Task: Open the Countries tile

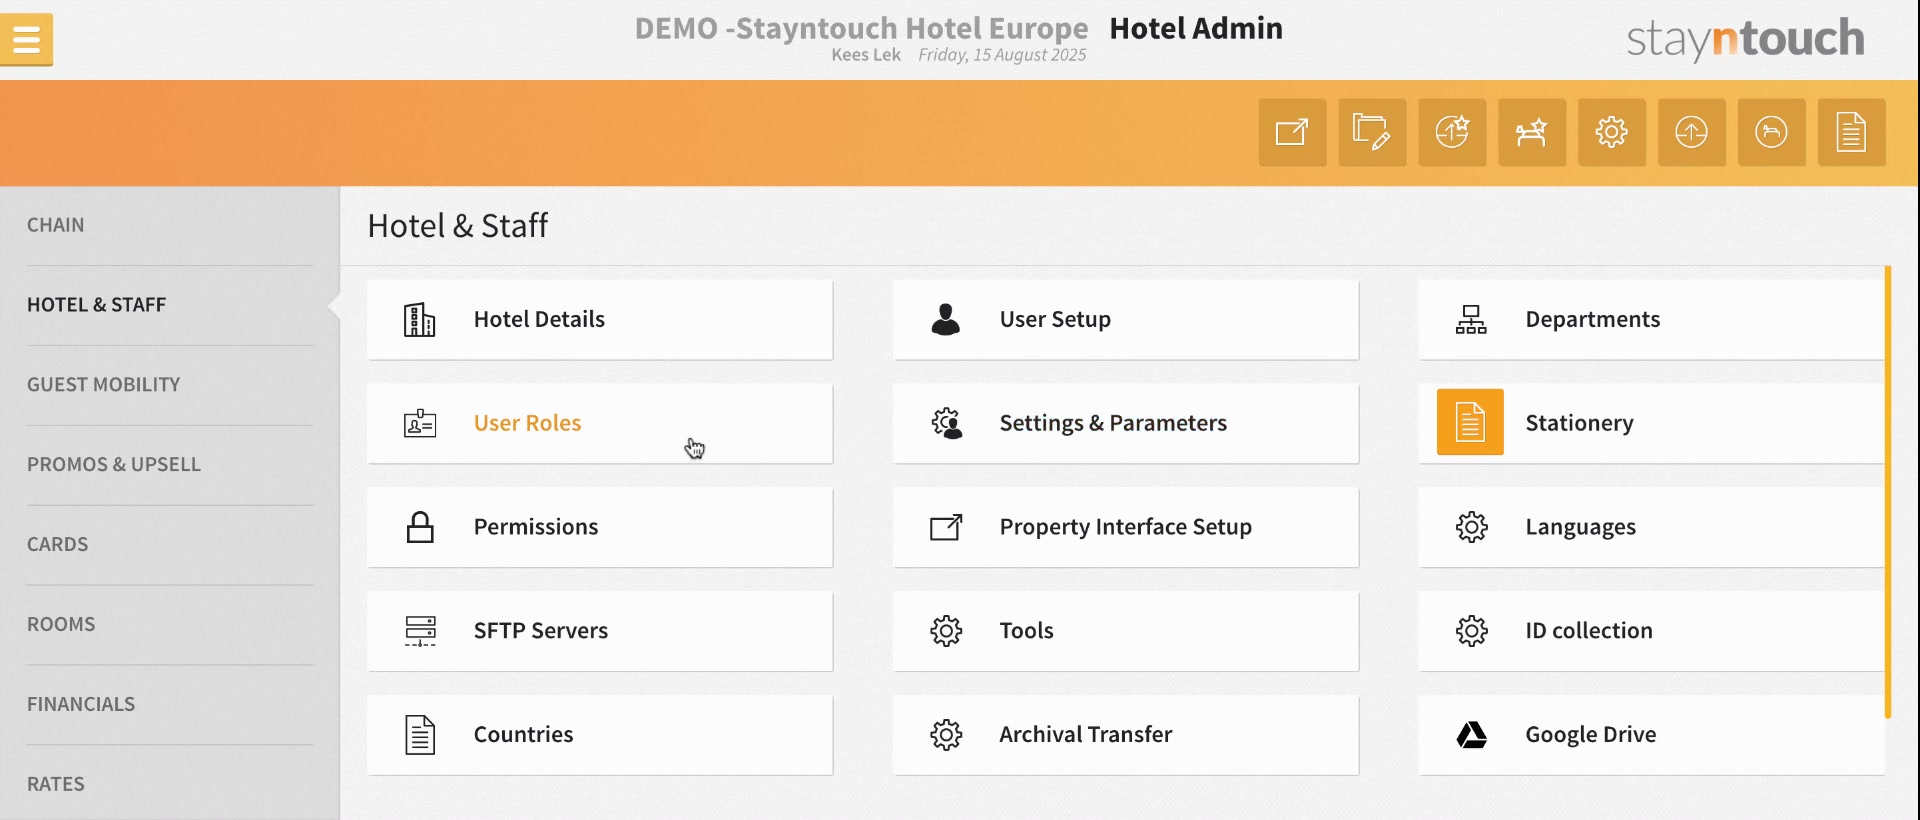Action: point(600,735)
